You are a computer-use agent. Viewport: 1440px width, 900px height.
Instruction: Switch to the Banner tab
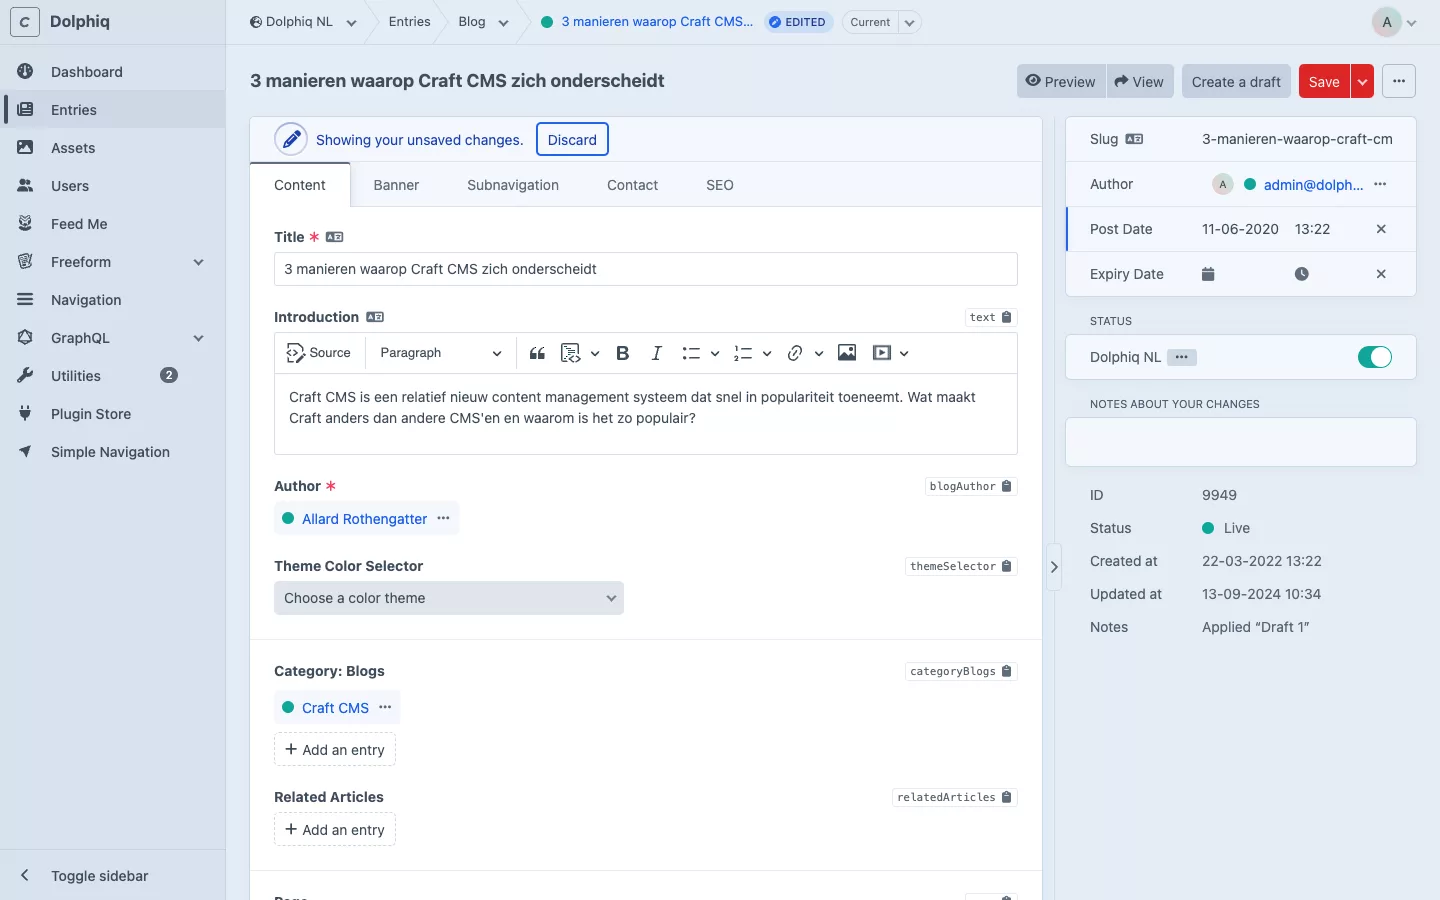click(x=396, y=185)
